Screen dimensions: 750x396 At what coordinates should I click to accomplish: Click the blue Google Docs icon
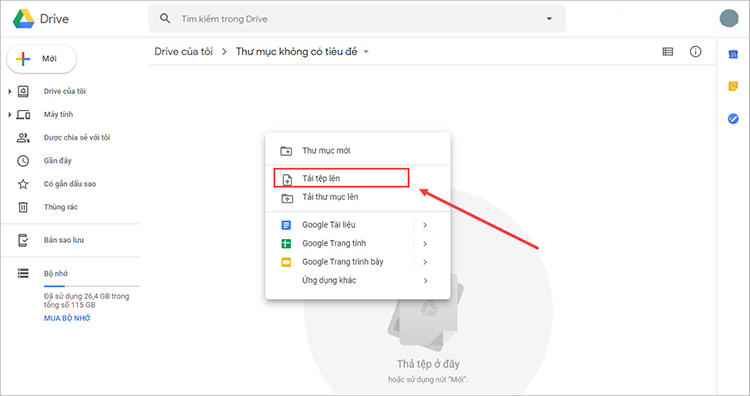[x=286, y=225]
